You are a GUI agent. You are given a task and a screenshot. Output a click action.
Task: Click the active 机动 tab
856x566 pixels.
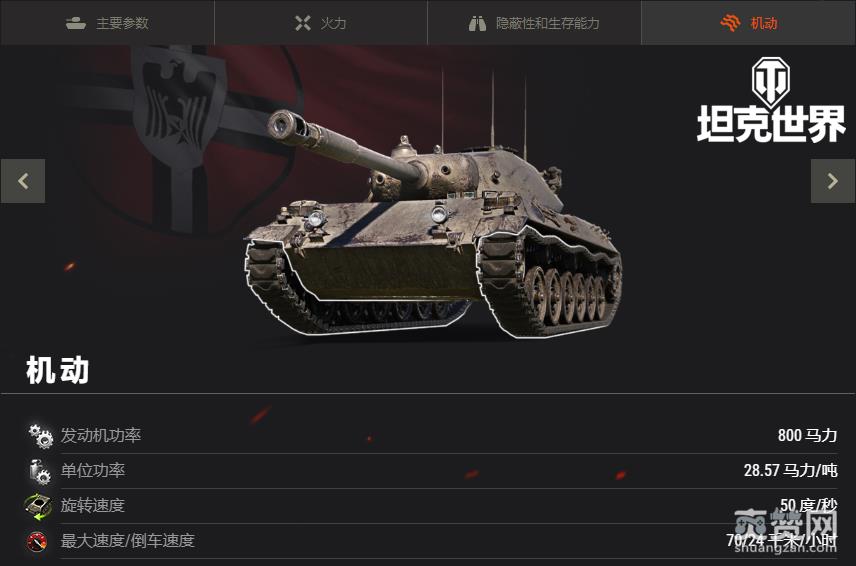(748, 22)
